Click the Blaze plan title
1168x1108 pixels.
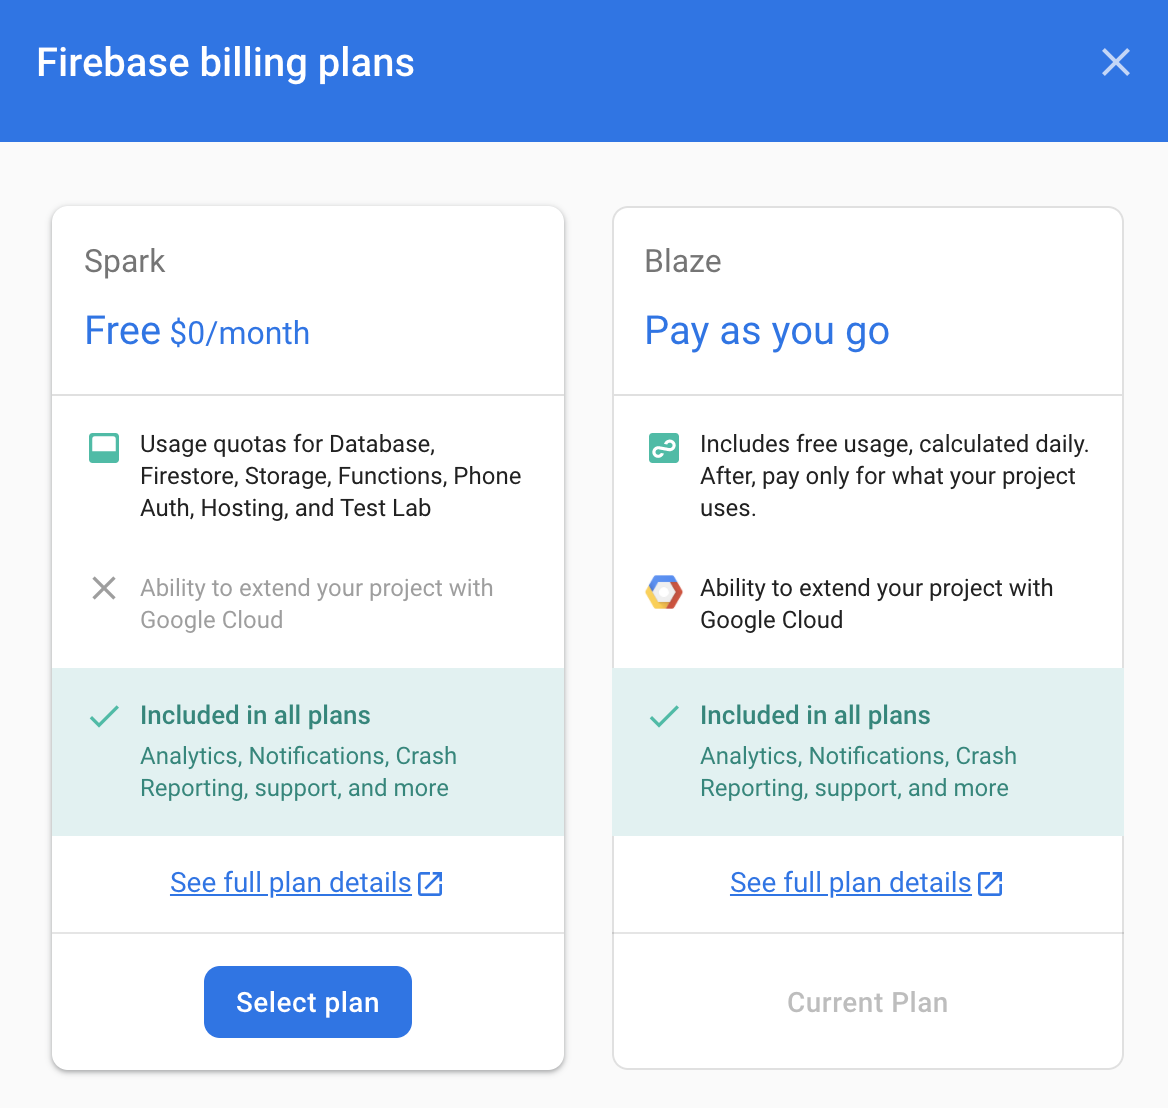point(683,261)
